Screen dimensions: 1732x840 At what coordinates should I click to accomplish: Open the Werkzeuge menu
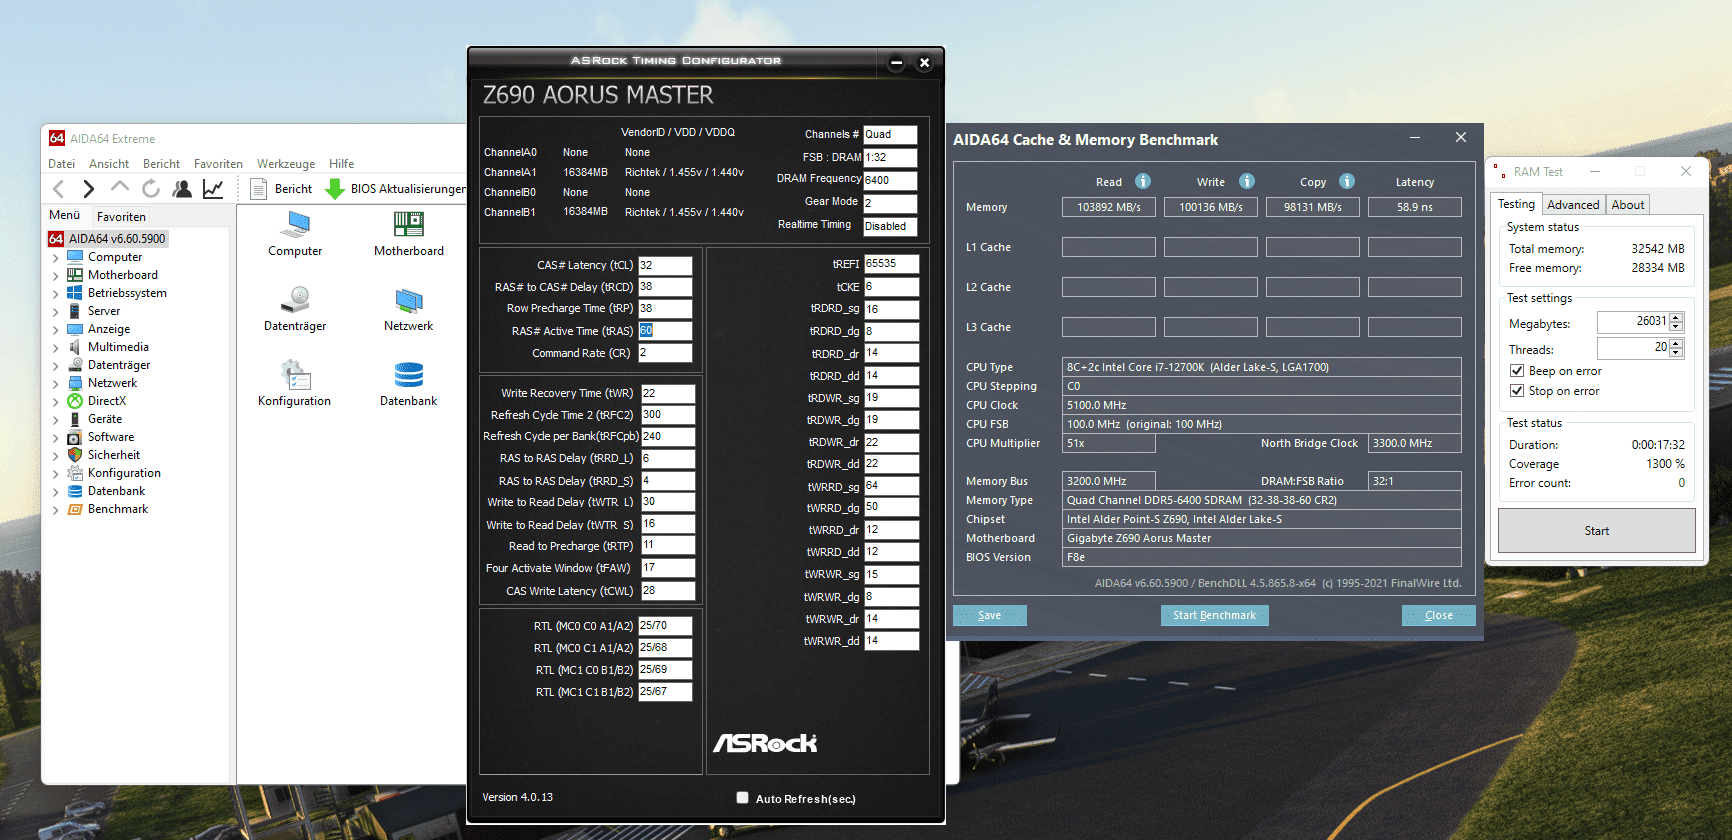[x=286, y=164]
